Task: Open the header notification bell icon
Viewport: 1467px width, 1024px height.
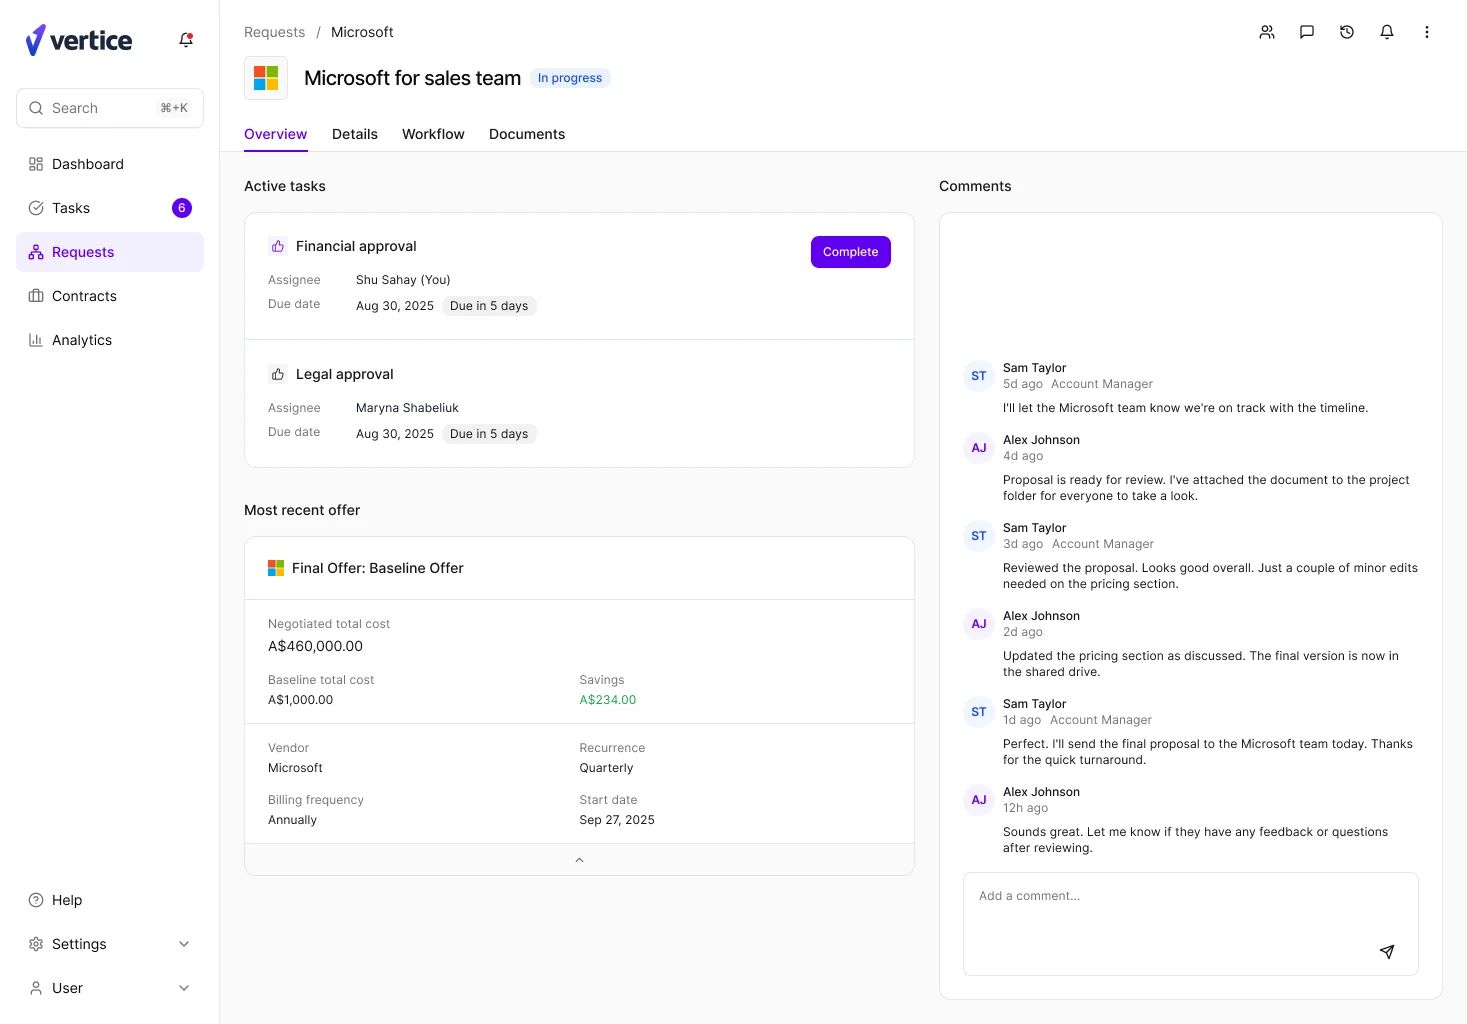Action: click(x=1387, y=32)
